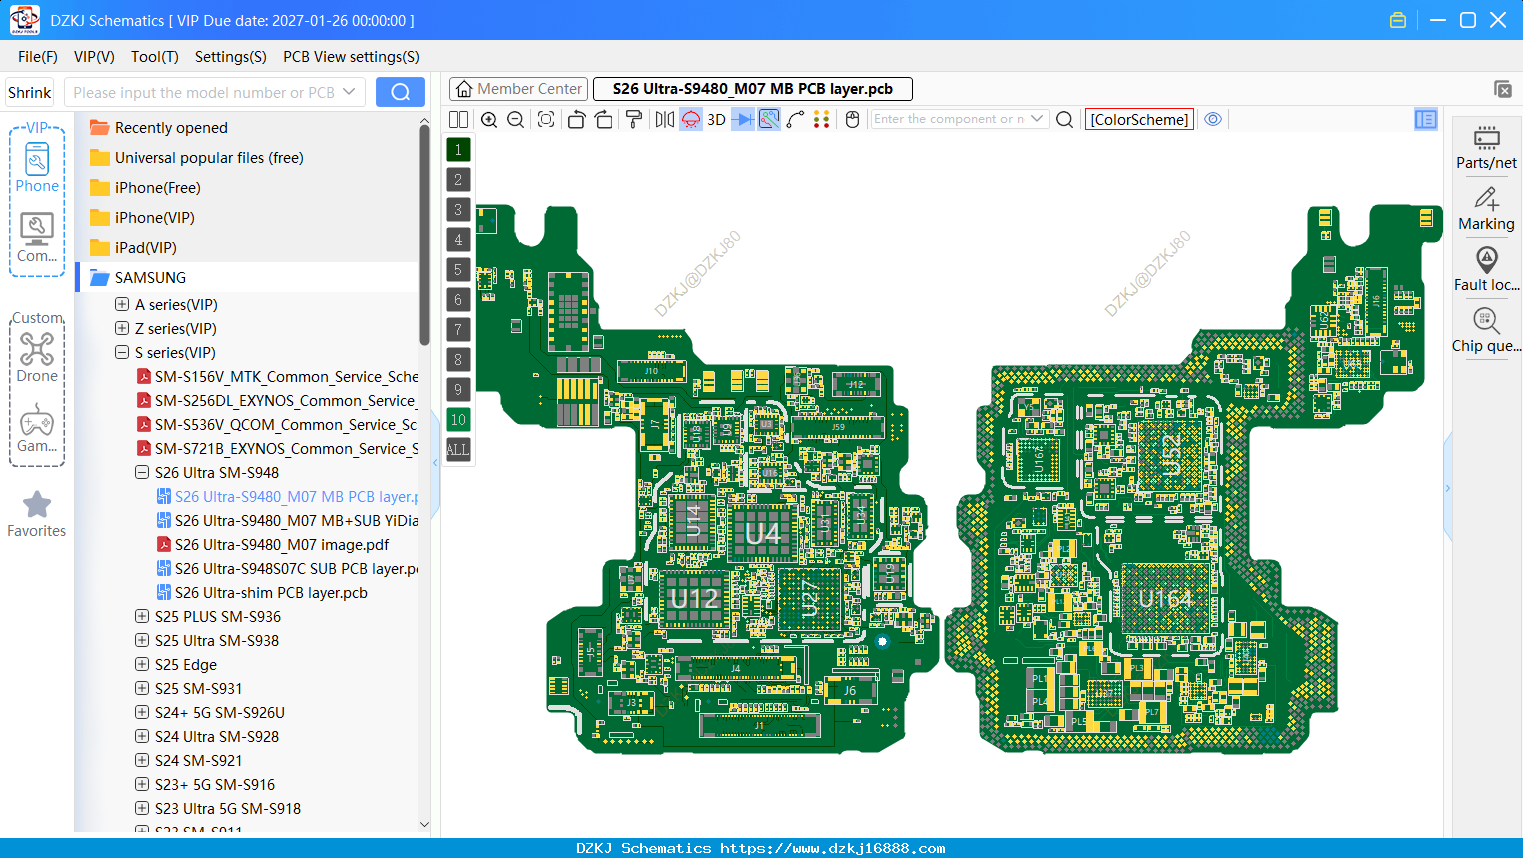Image resolution: width=1523 pixels, height=858 pixels.
Task: Select PCB layer 10
Action: 458,420
